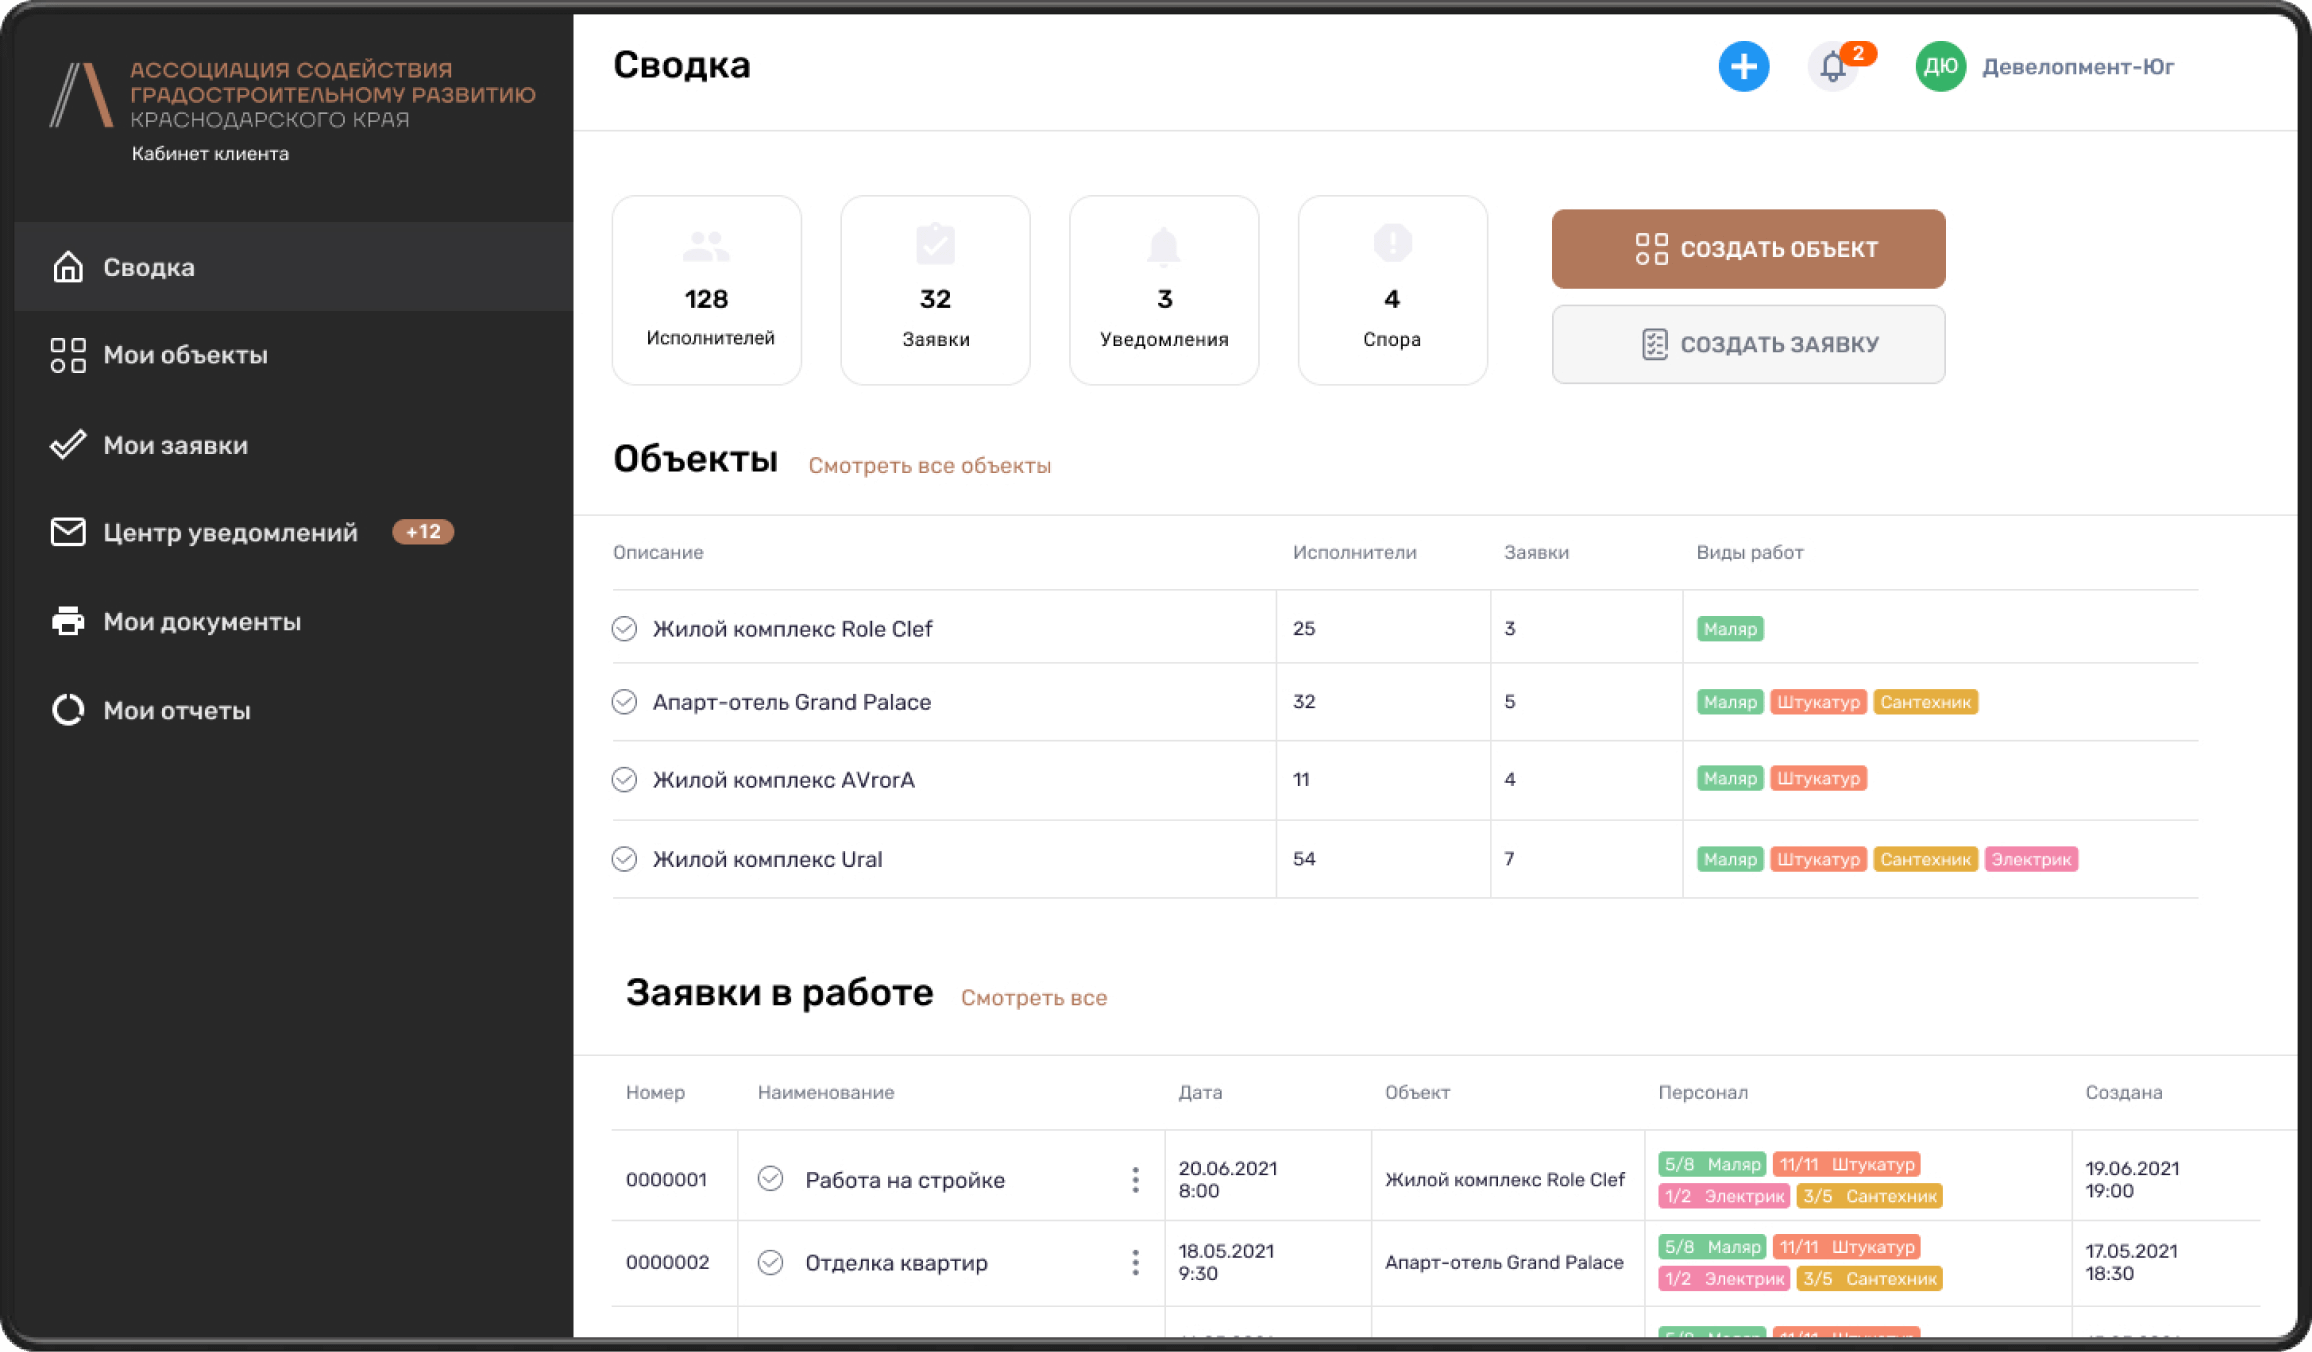Open three-dot menu for Работа на стройке

coord(1135,1180)
